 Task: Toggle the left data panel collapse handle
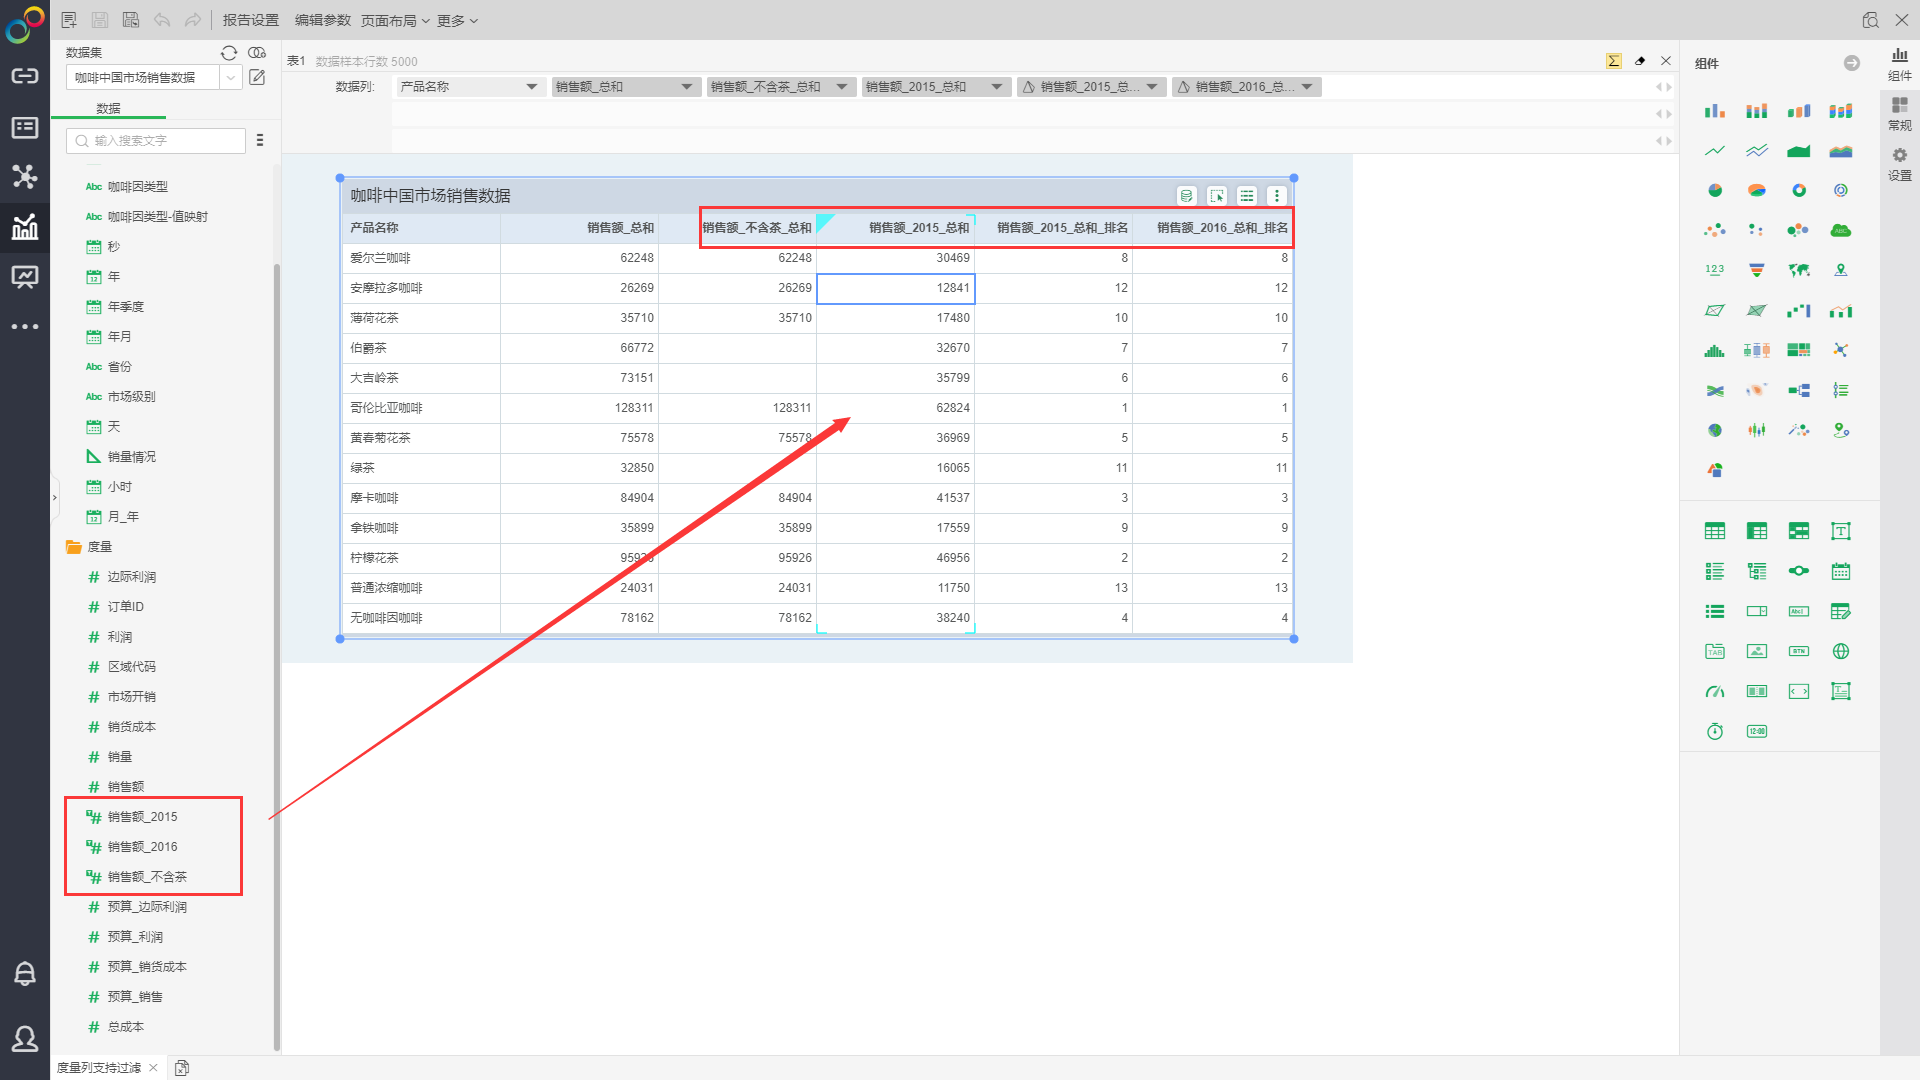coord(54,497)
